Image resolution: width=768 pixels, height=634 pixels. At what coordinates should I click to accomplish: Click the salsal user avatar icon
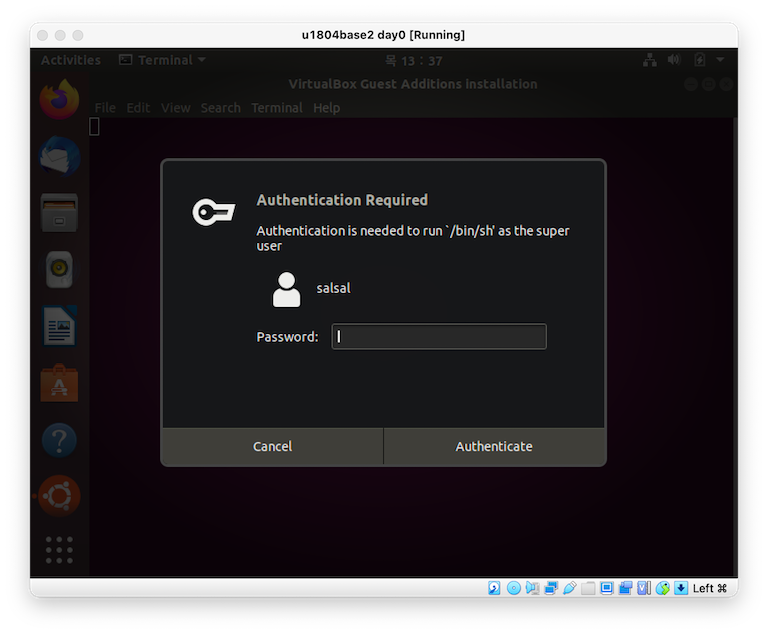(287, 290)
